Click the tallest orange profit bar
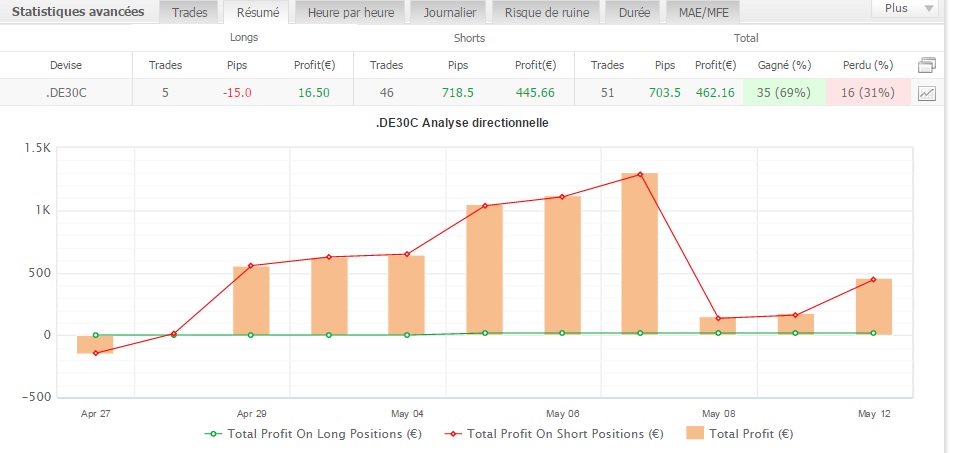The image size is (955, 453). tap(640, 255)
